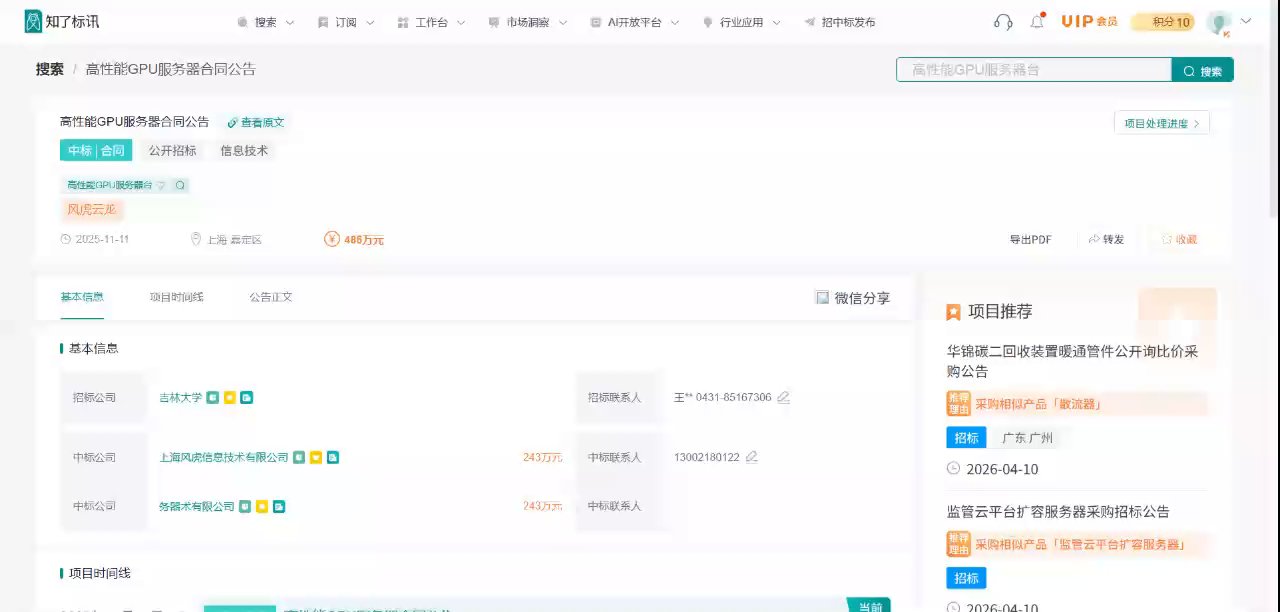
Task: Open 吉林大学 company link
Action: tap(180, 397)
